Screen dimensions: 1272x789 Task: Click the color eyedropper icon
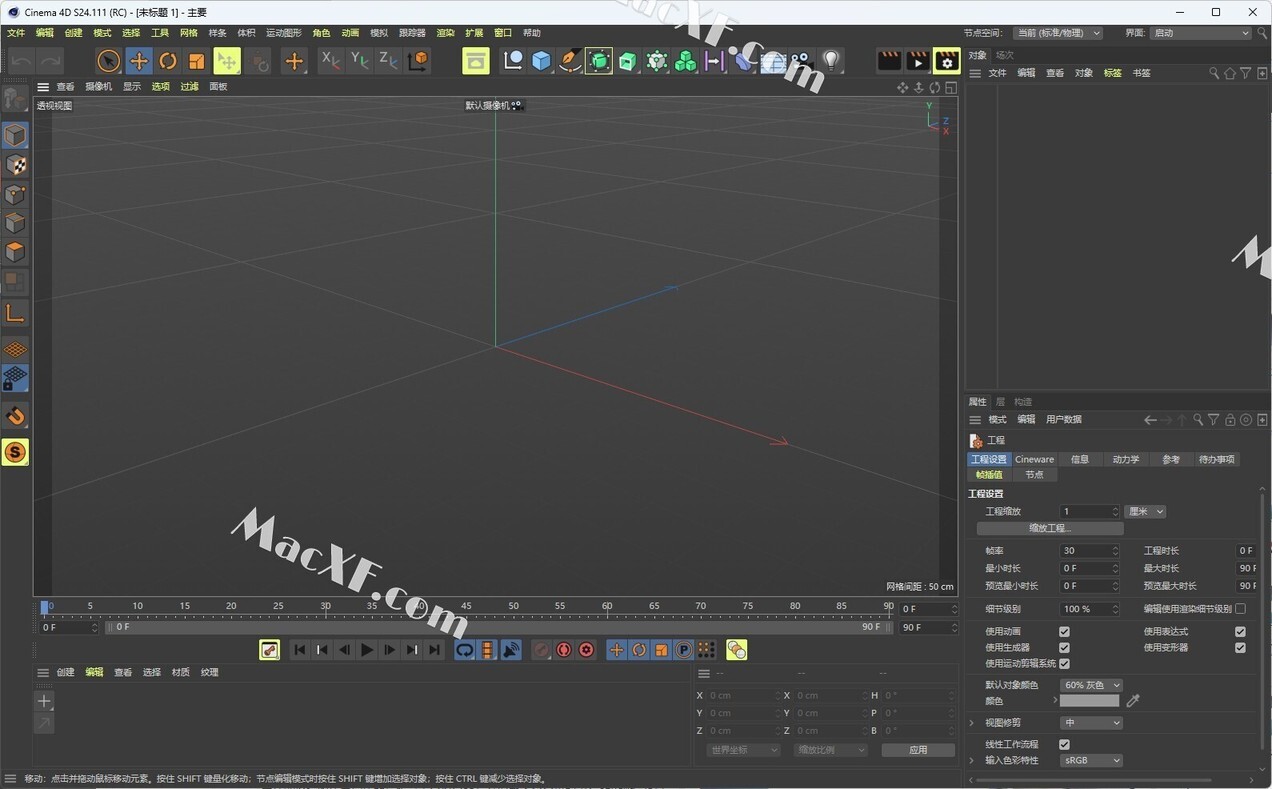1133,701
